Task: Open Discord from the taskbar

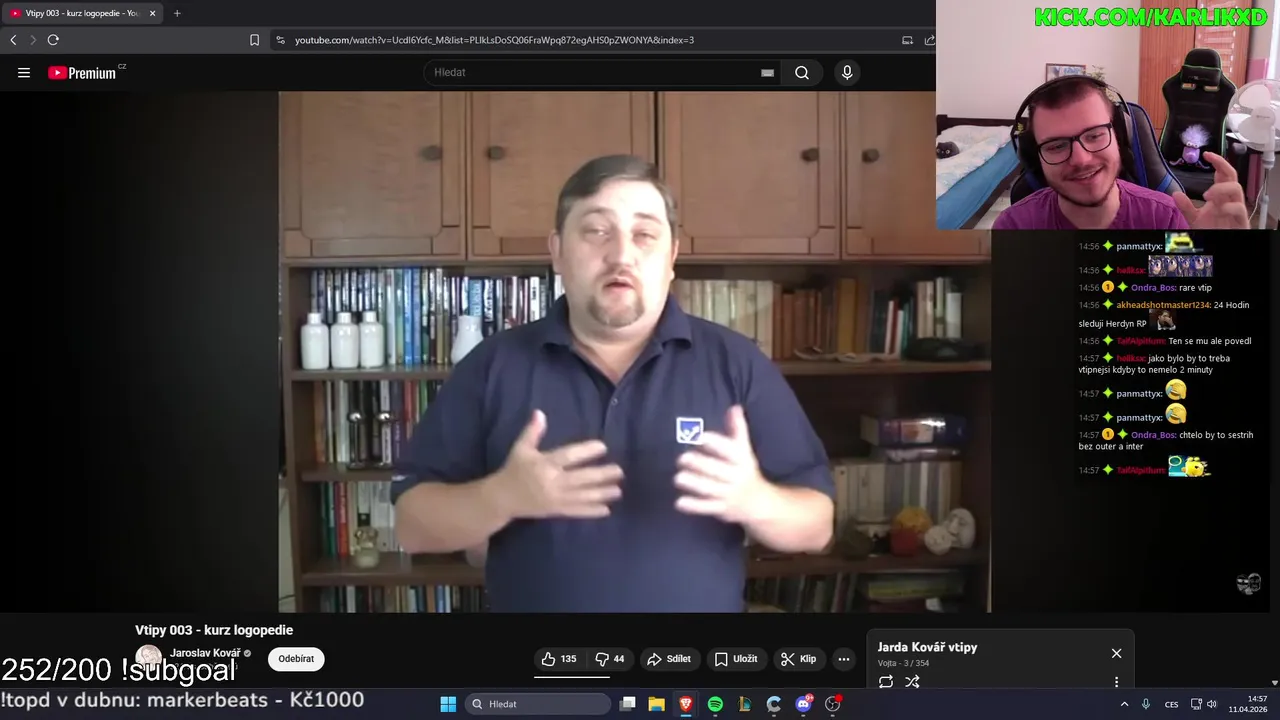Action: tap(803, 704)
